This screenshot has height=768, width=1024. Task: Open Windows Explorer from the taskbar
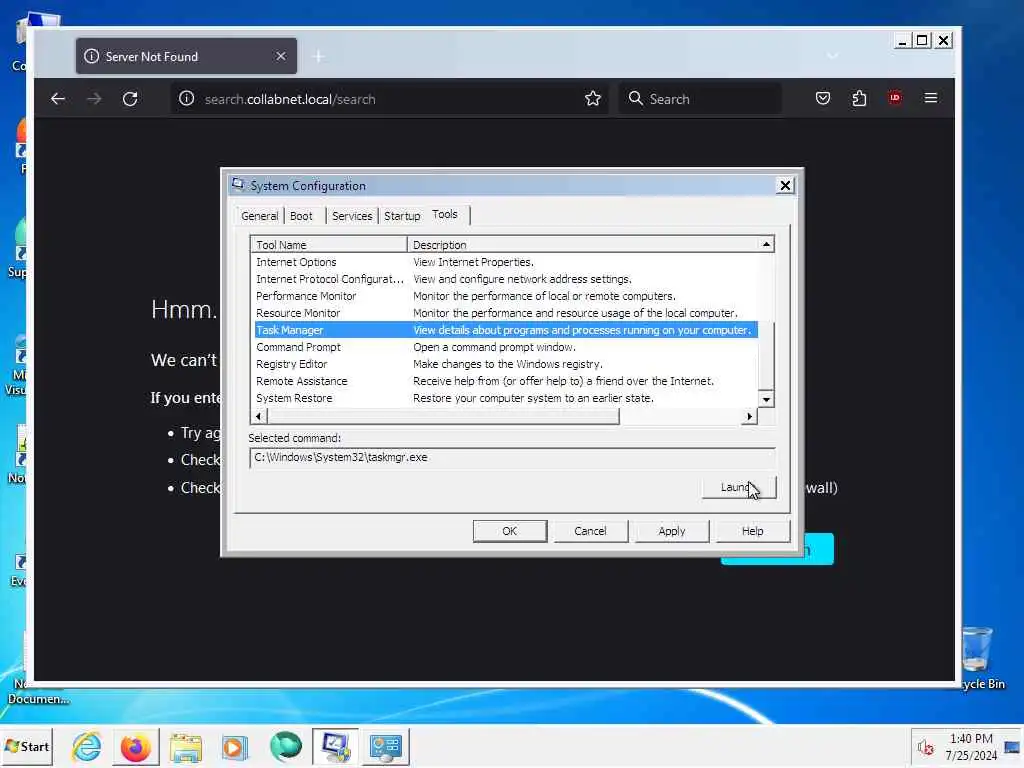(185, 746)
